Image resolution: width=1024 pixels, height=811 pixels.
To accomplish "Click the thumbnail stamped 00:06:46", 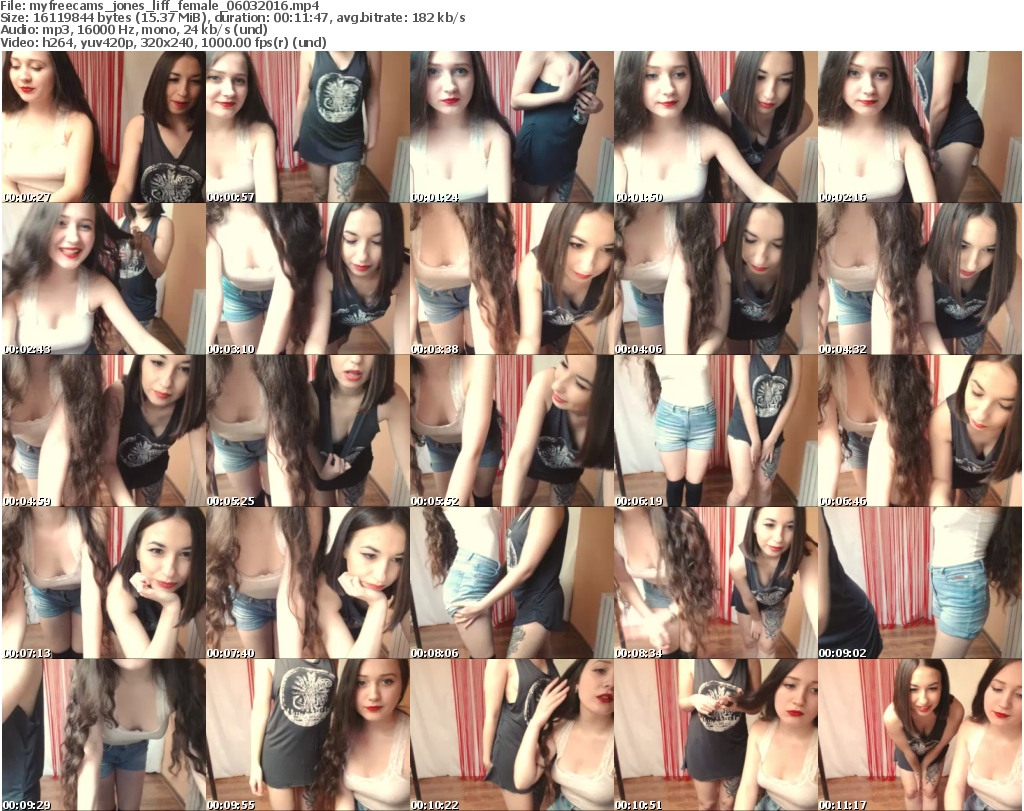I will pyautogui.click(x=920, y=431).
